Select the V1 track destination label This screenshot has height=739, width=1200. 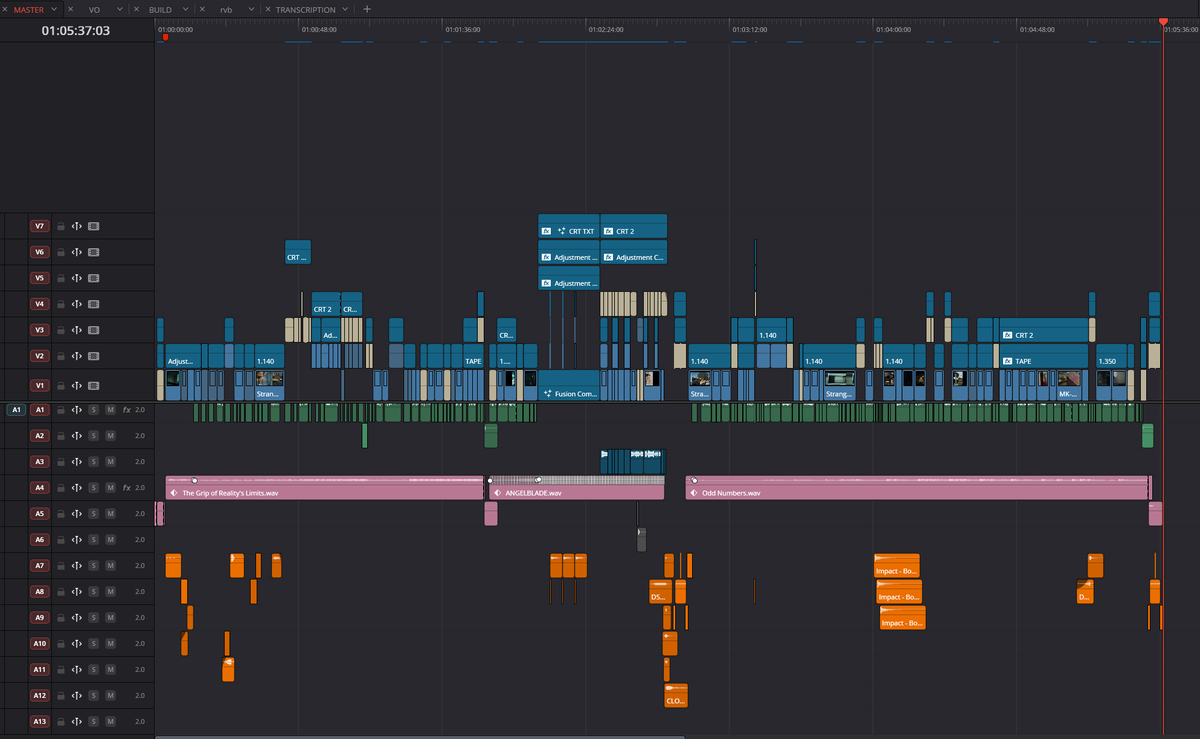[x=39, y=385]
